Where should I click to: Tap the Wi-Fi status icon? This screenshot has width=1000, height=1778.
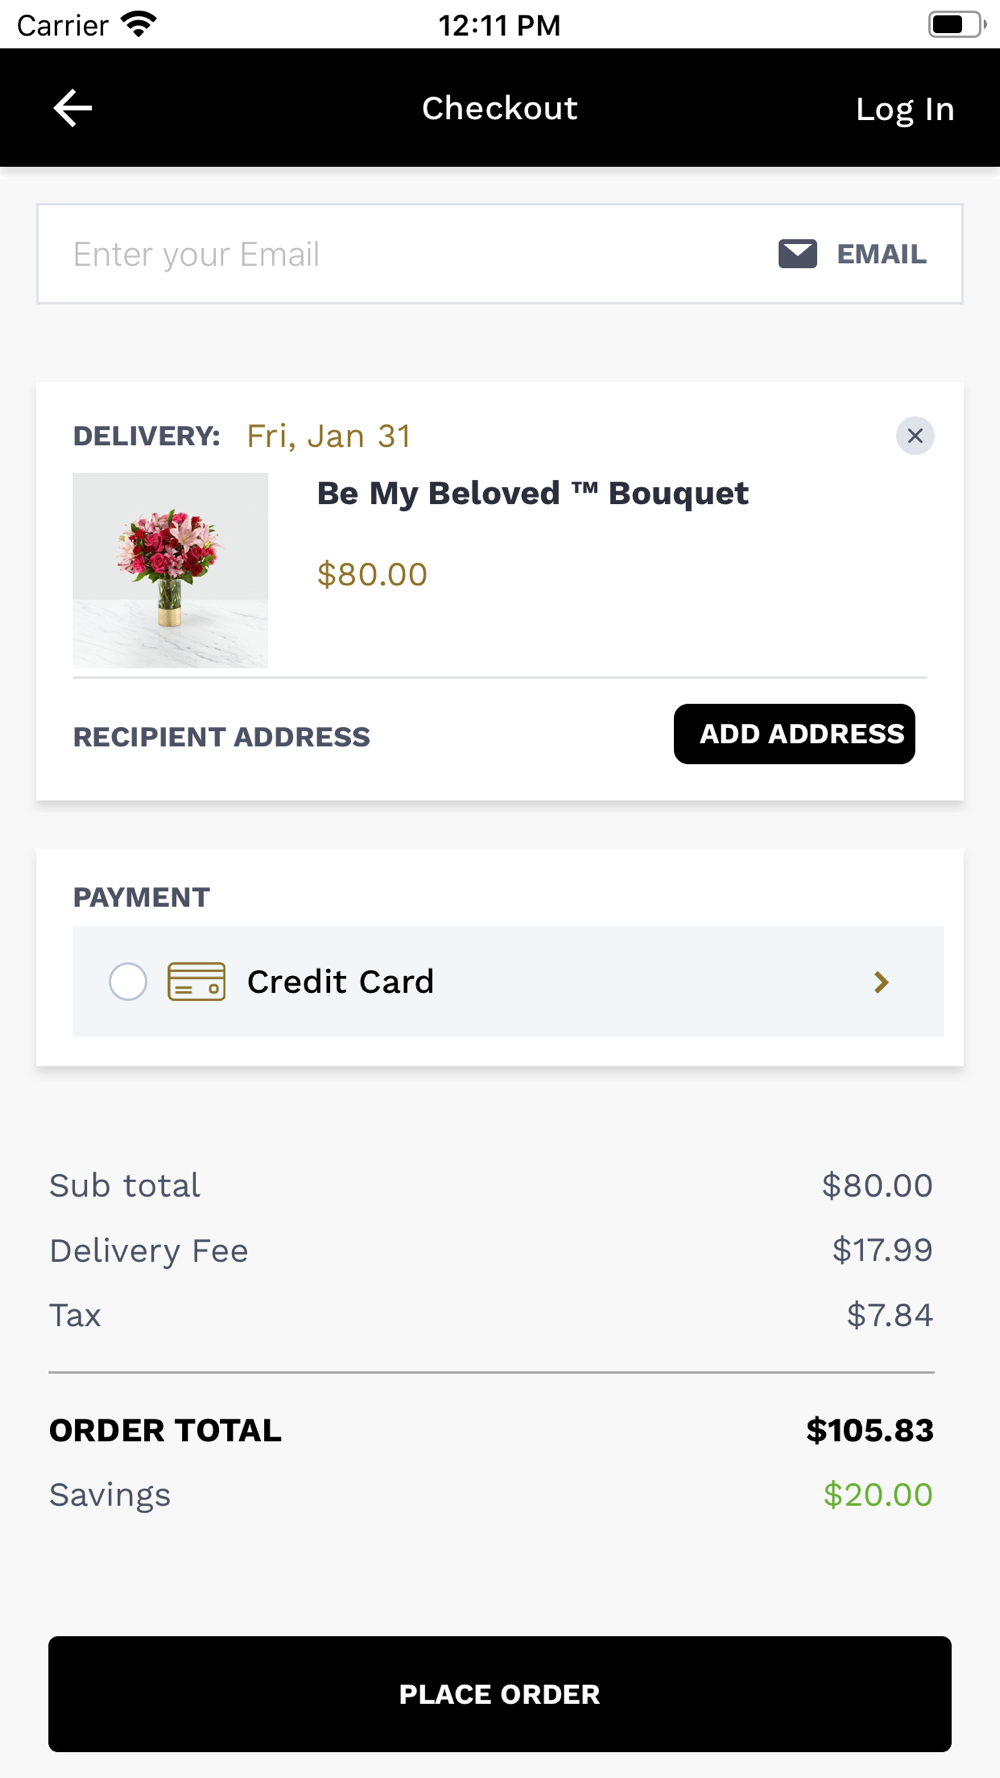(x=139, y=24)
